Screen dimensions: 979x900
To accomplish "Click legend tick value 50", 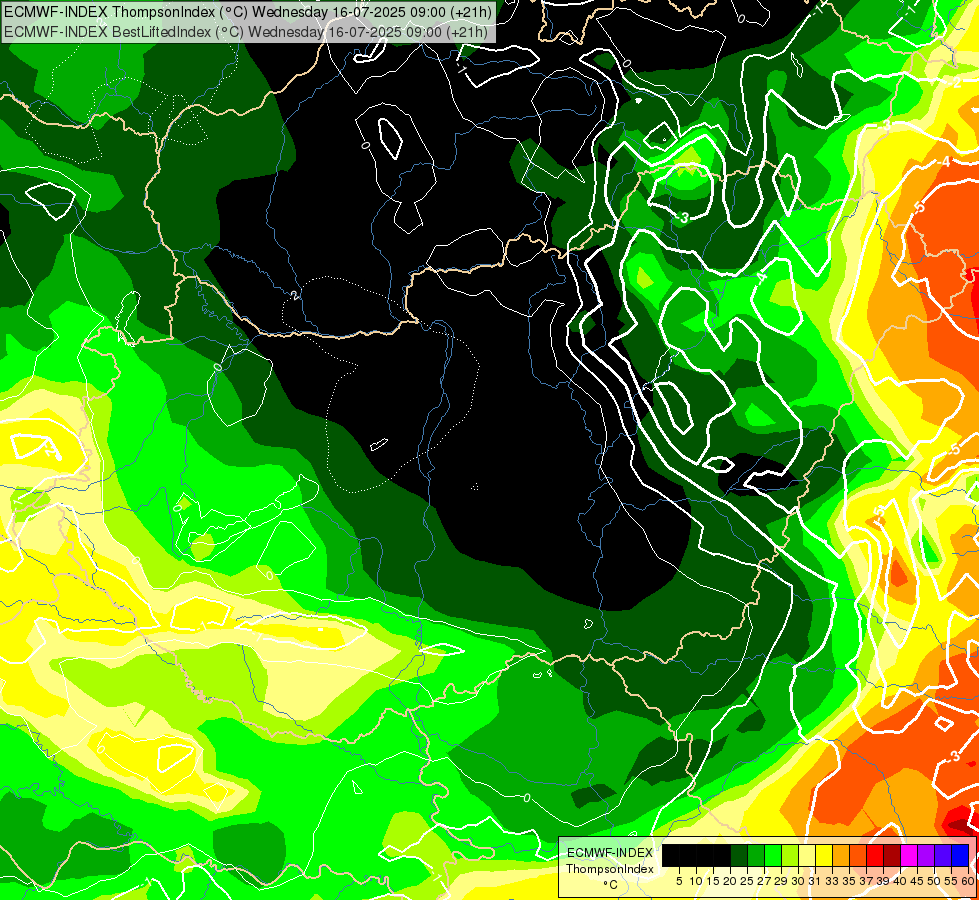I will pos(935,881).
